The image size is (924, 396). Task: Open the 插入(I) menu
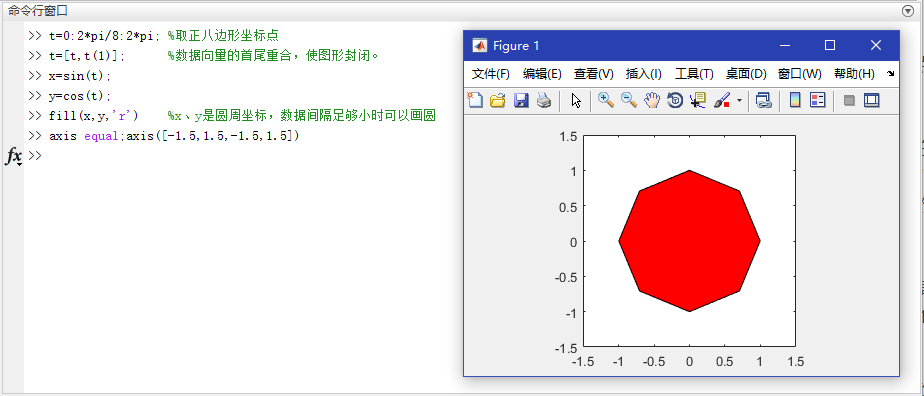[x=644, y=74]
